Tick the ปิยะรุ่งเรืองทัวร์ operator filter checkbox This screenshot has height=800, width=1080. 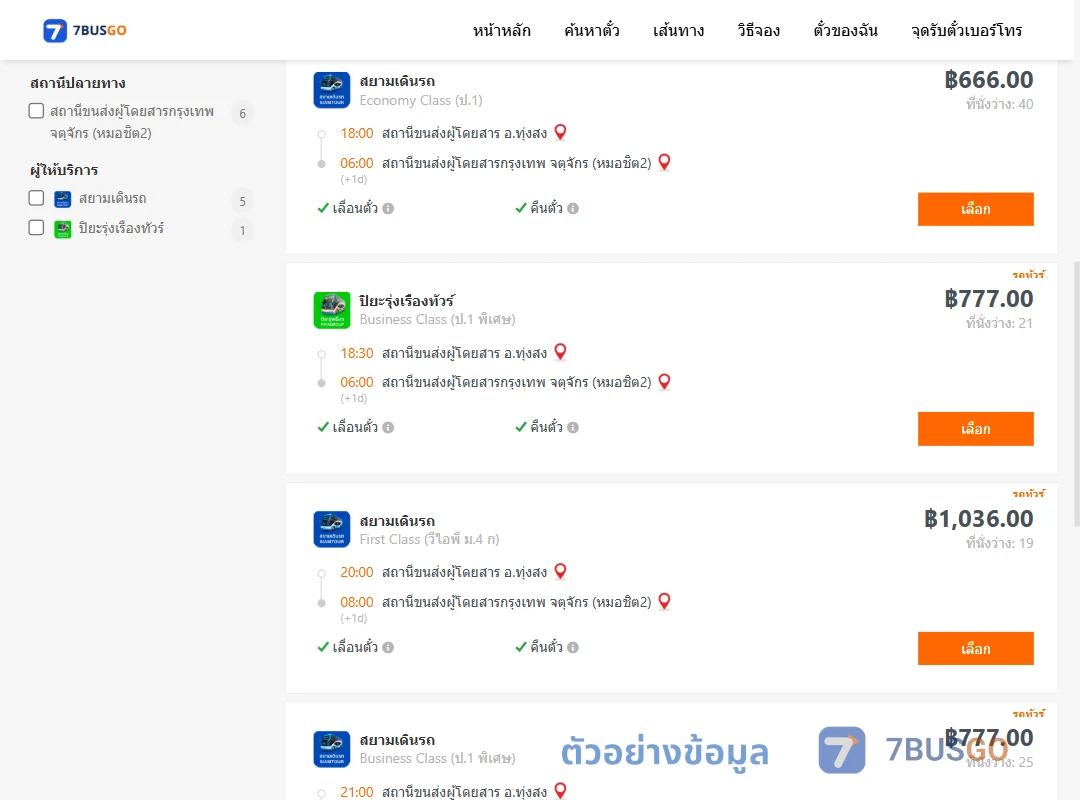click(37, 227)
